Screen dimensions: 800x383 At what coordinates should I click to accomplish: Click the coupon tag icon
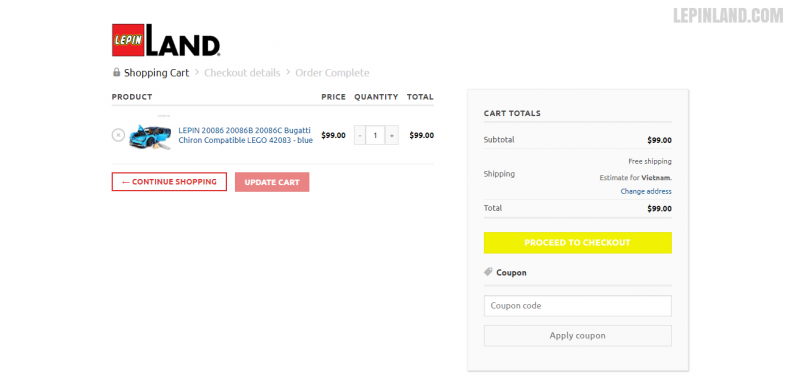click(488, 272)
